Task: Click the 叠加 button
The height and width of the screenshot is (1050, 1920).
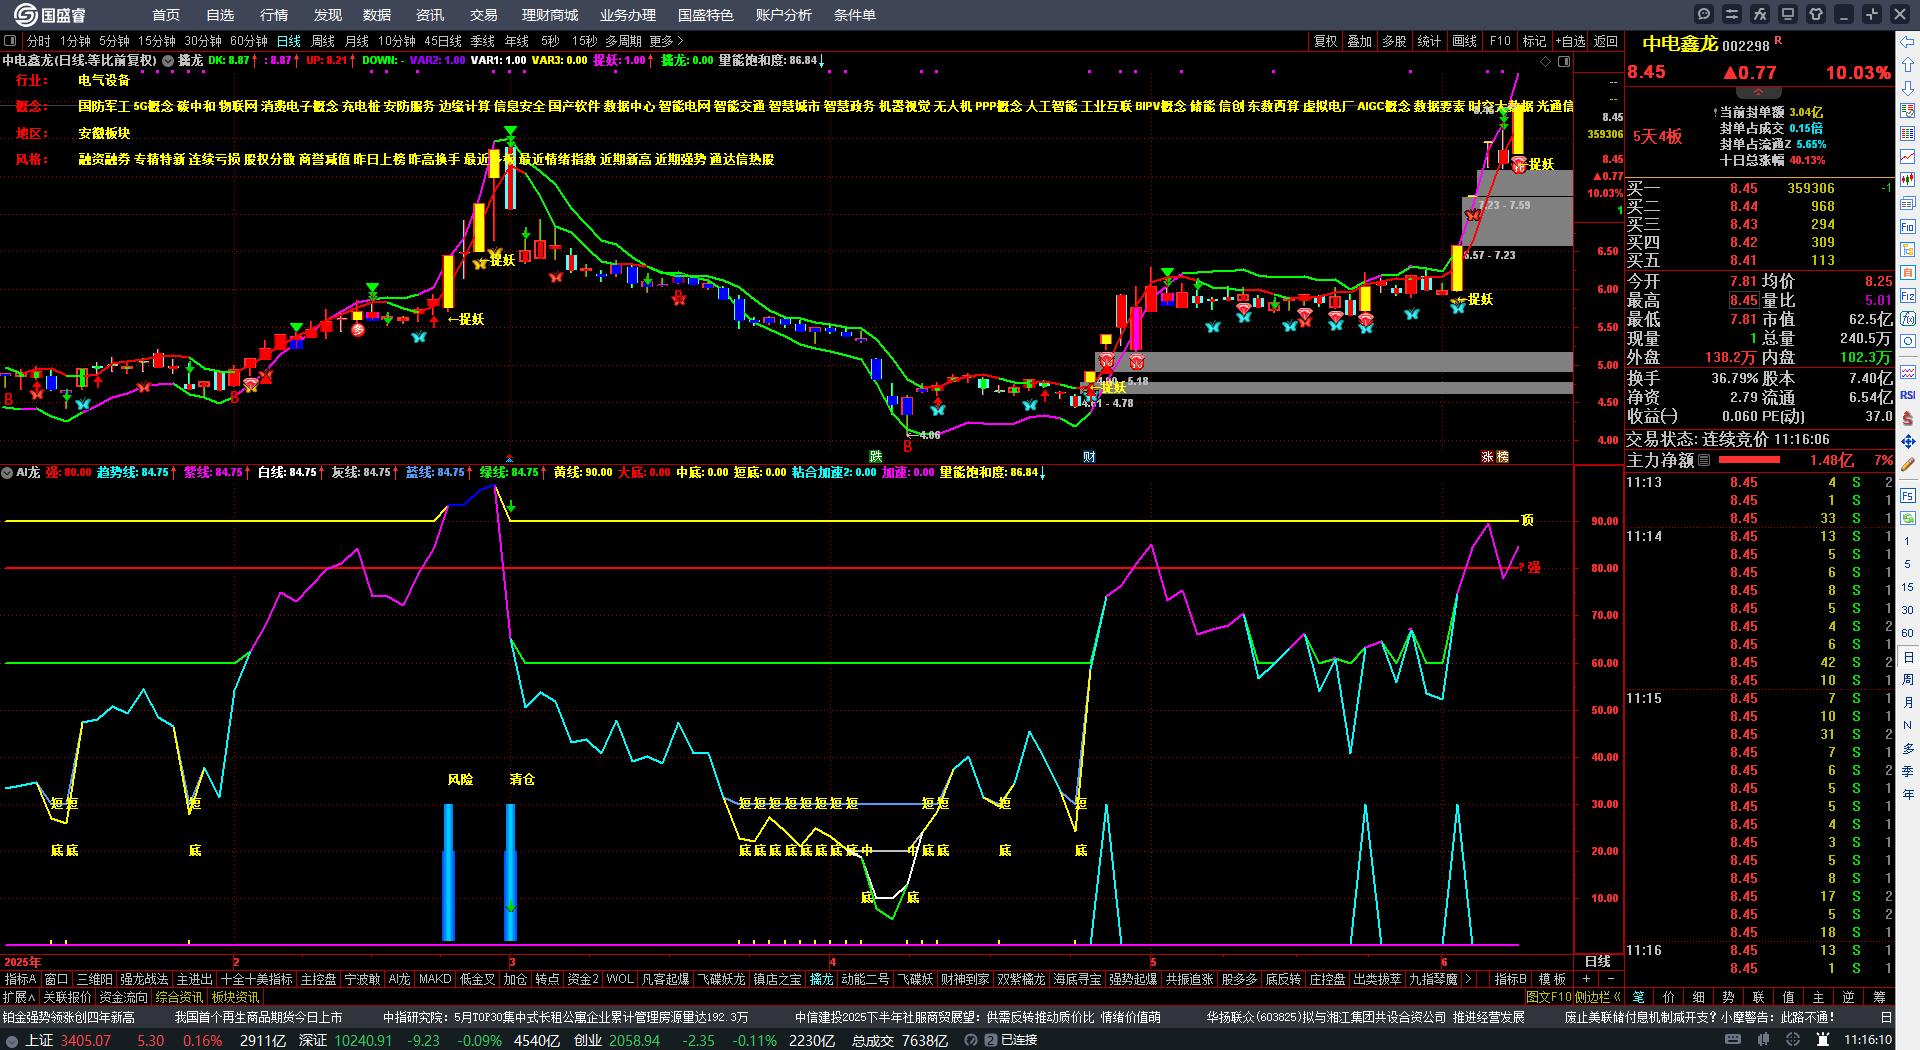Action: 1360,41
